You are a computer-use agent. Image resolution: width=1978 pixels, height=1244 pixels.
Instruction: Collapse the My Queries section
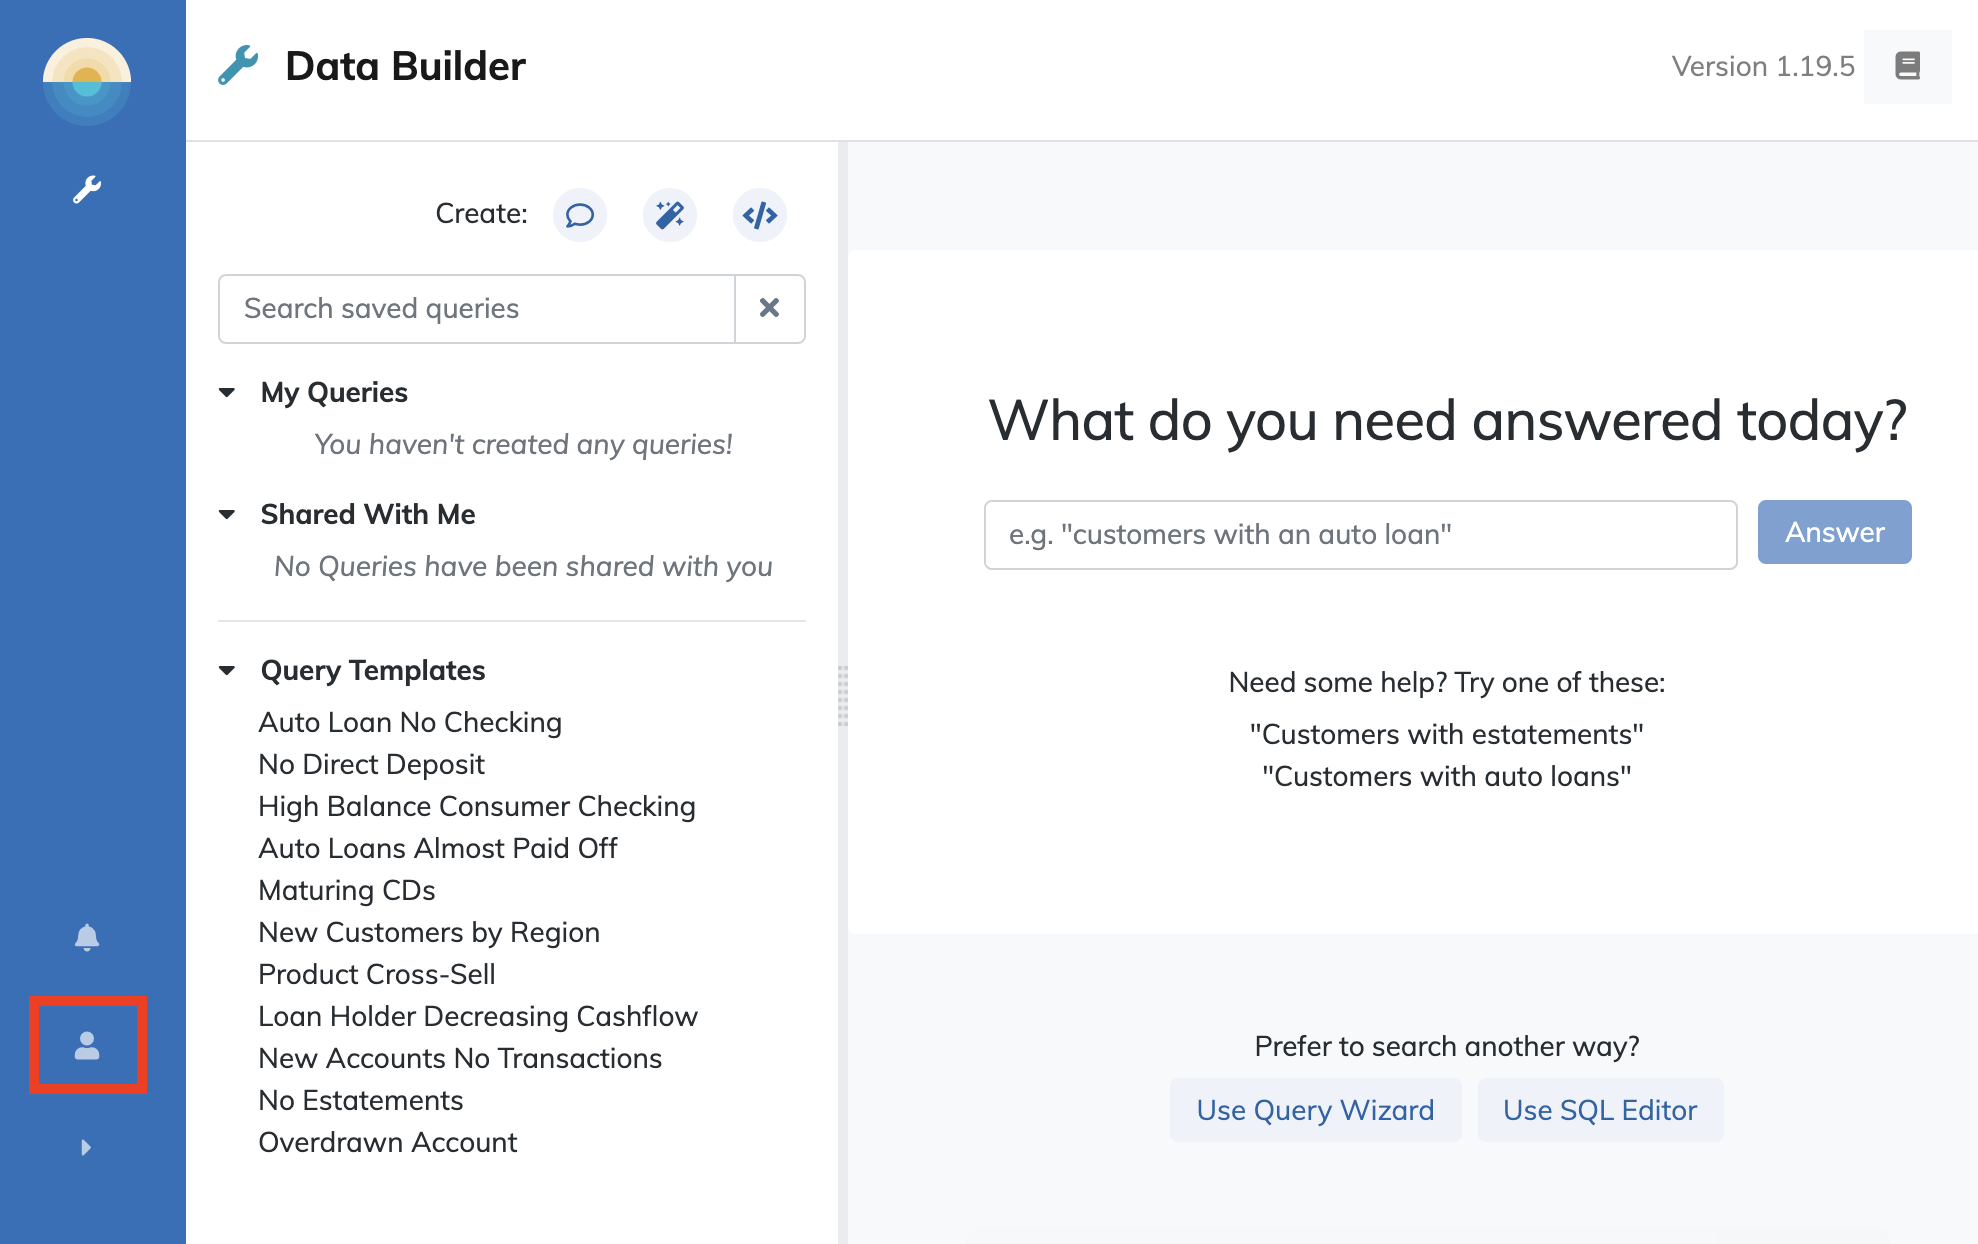[x=227, y=392]
